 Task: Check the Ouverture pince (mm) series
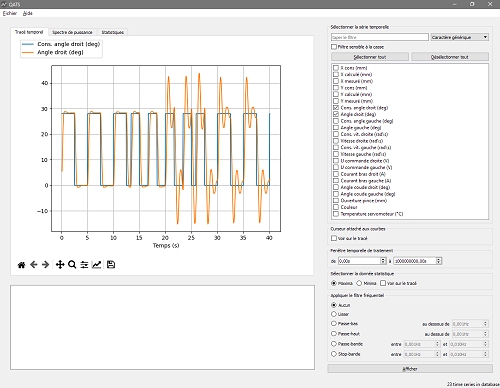336,201
